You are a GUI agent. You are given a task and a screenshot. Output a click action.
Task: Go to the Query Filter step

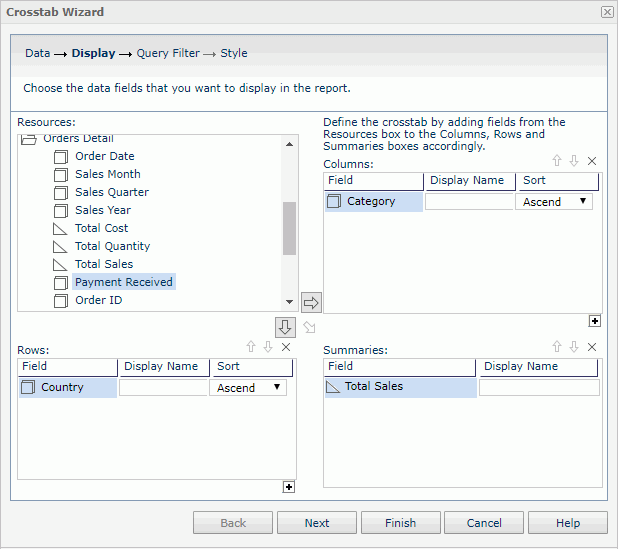[167, 53]
